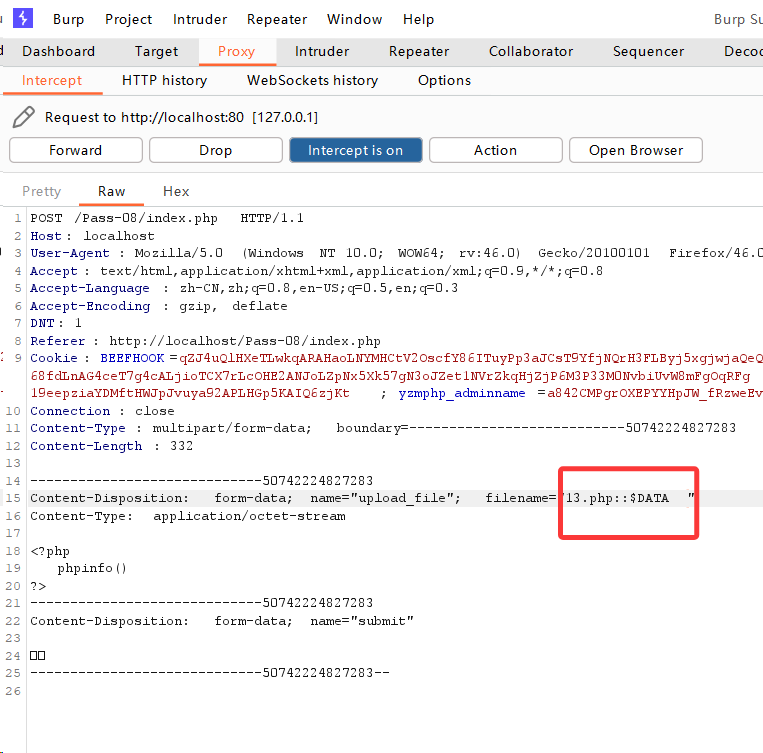Click the application/octet-stream content type line

(188, 516)
